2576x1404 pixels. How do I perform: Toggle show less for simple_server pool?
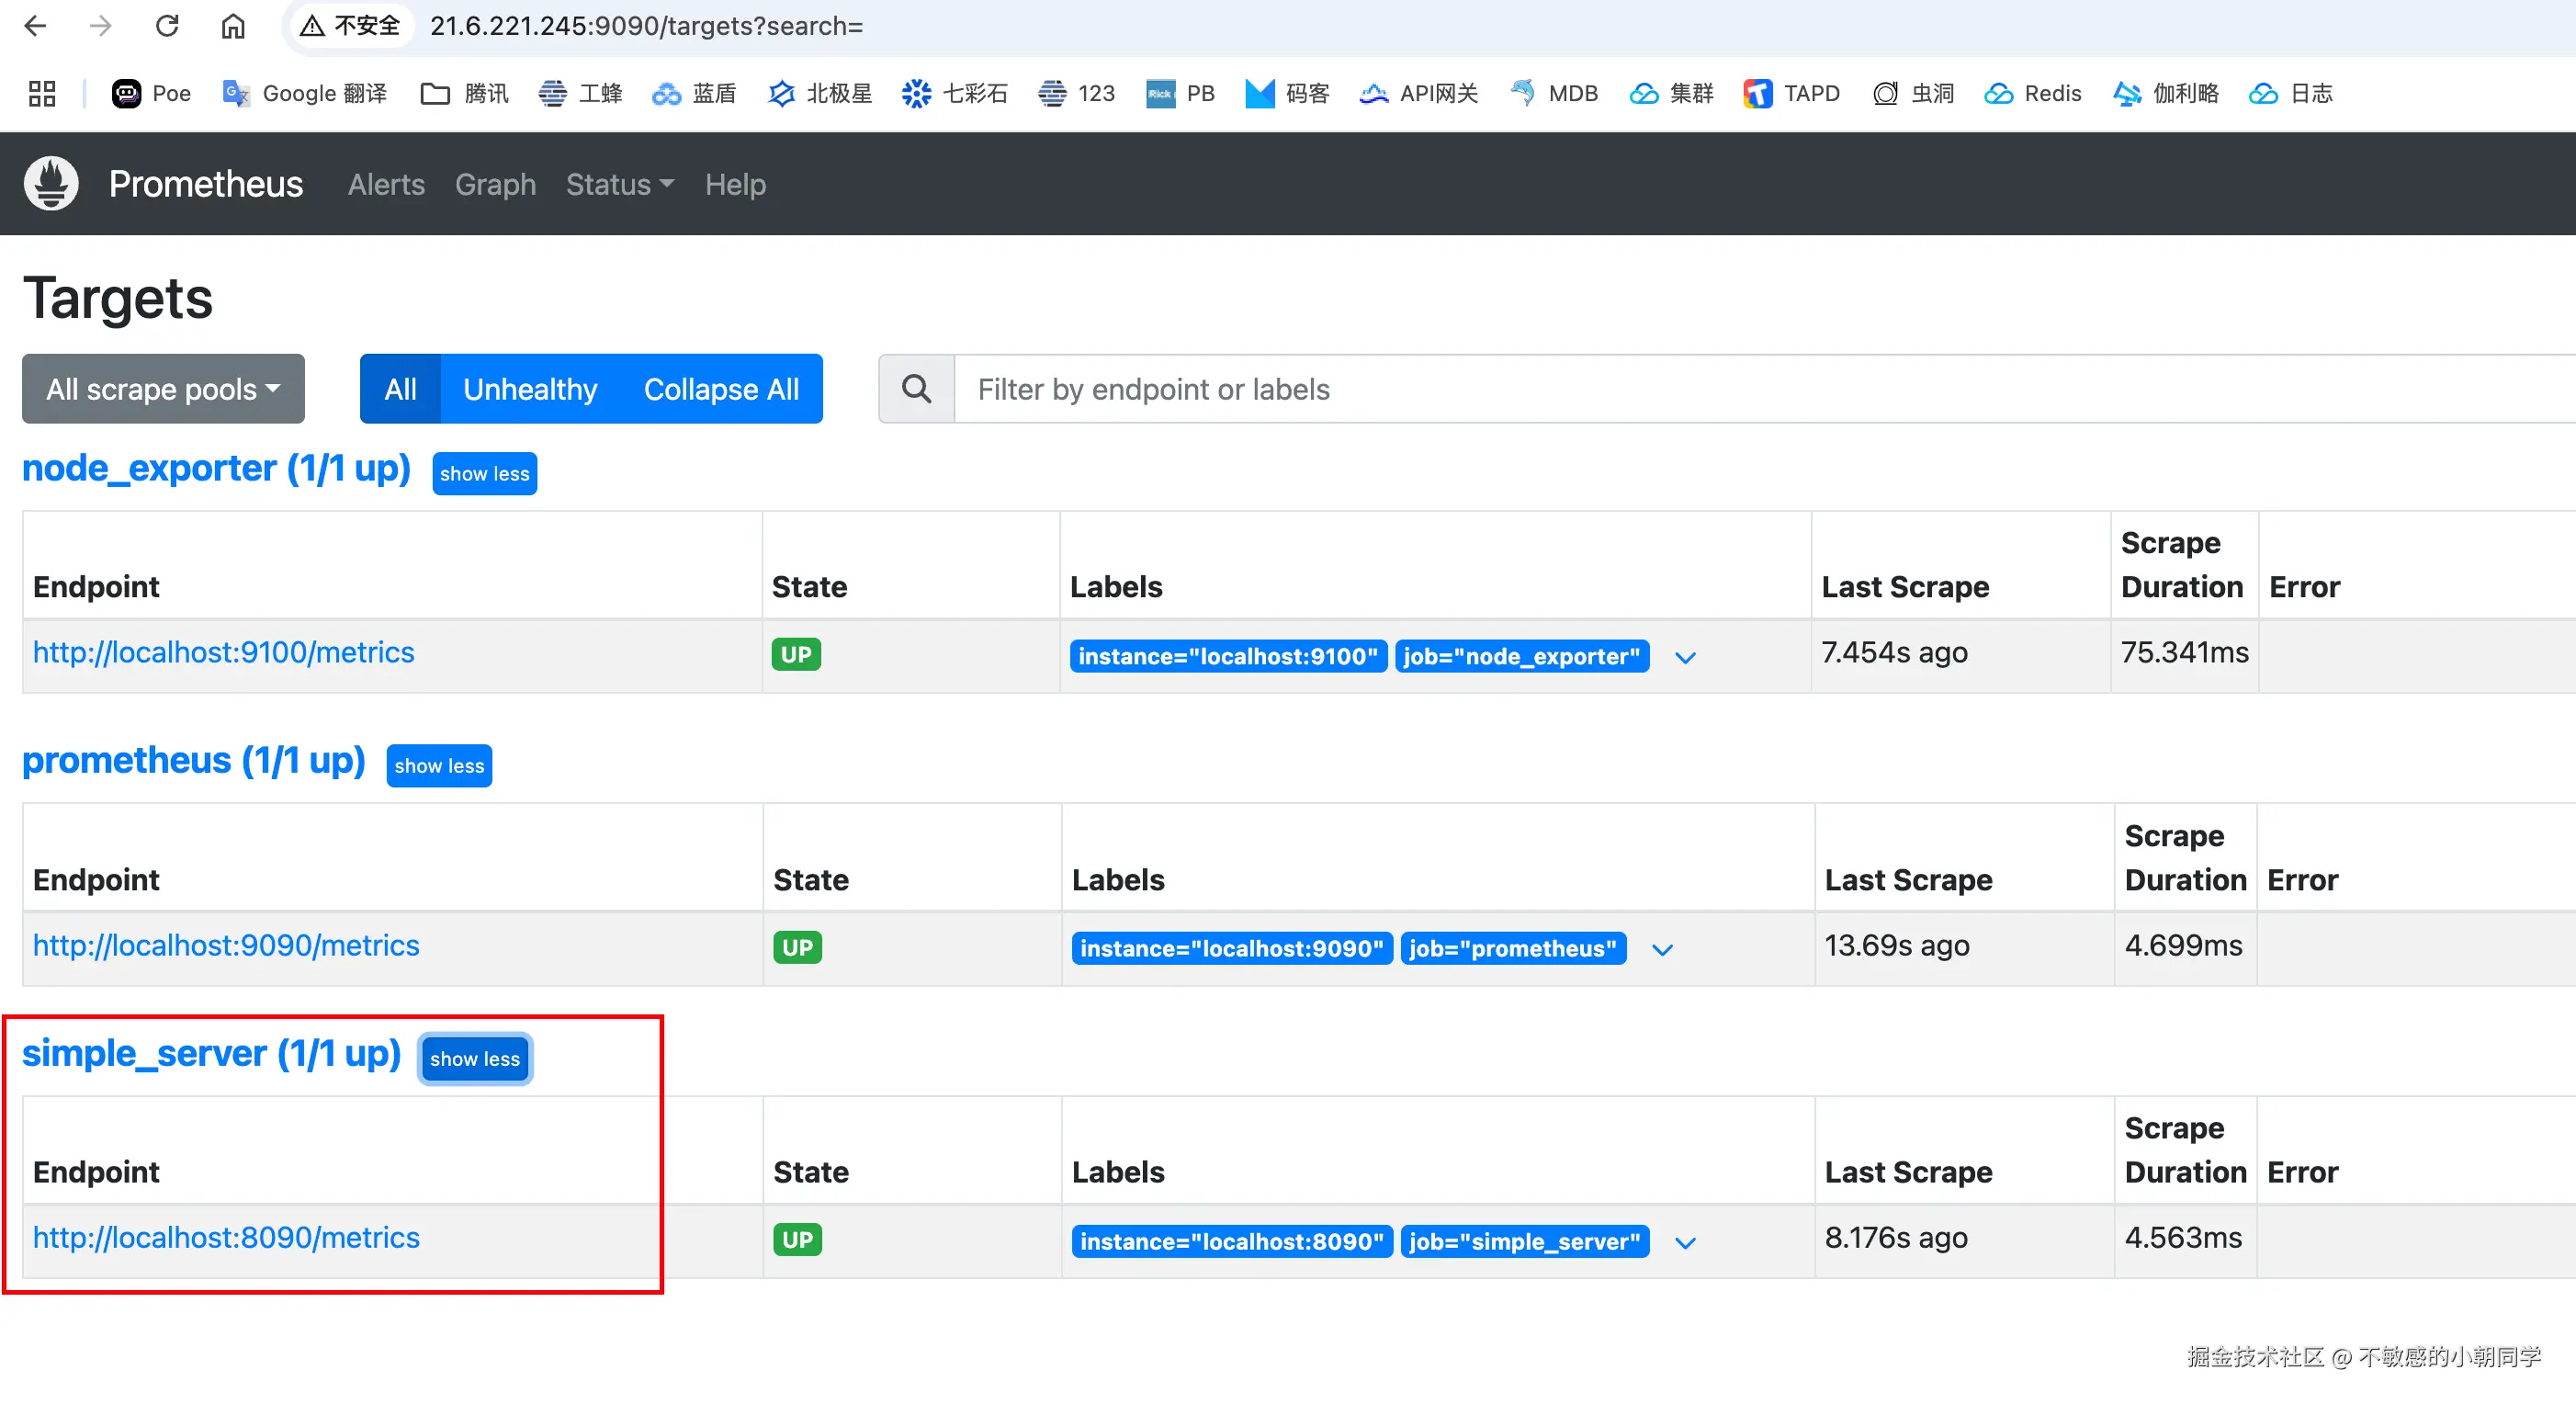click(474, 1059)
